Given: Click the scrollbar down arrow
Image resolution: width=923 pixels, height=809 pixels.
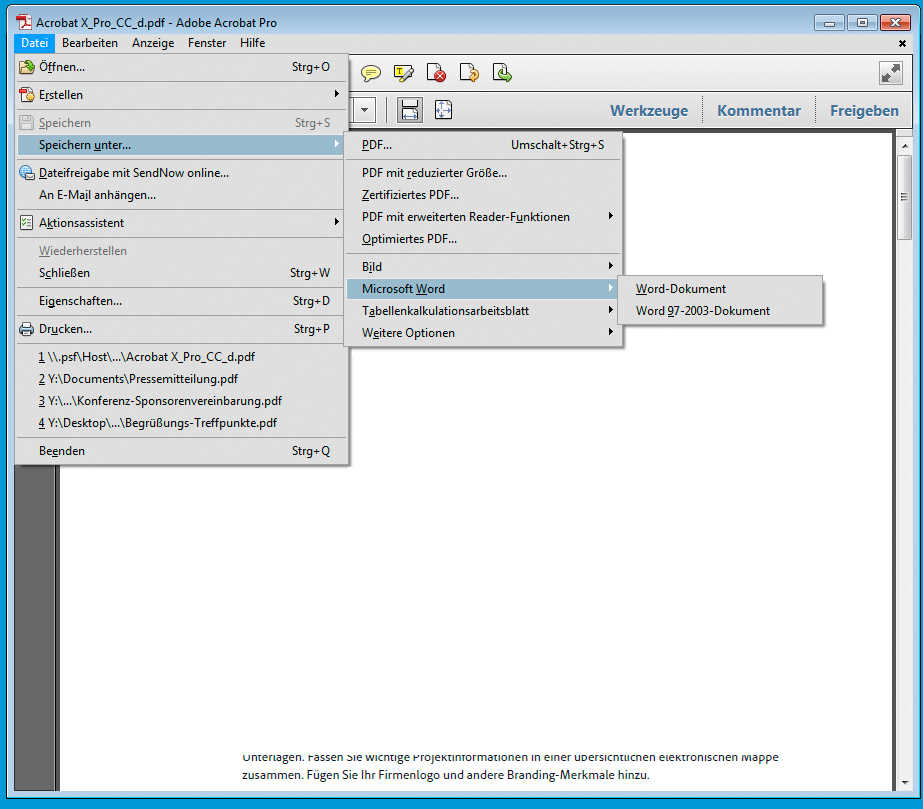Looking at the screenshot, I should pos(905,783).
